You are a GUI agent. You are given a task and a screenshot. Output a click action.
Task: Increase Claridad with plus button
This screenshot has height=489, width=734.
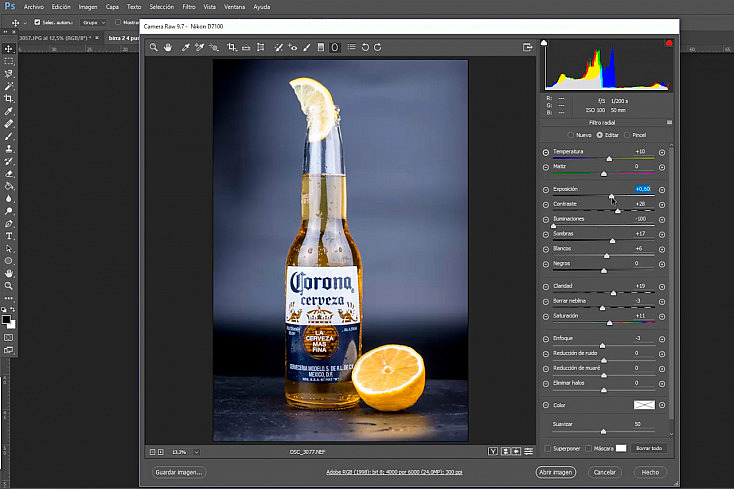(662, 287)
